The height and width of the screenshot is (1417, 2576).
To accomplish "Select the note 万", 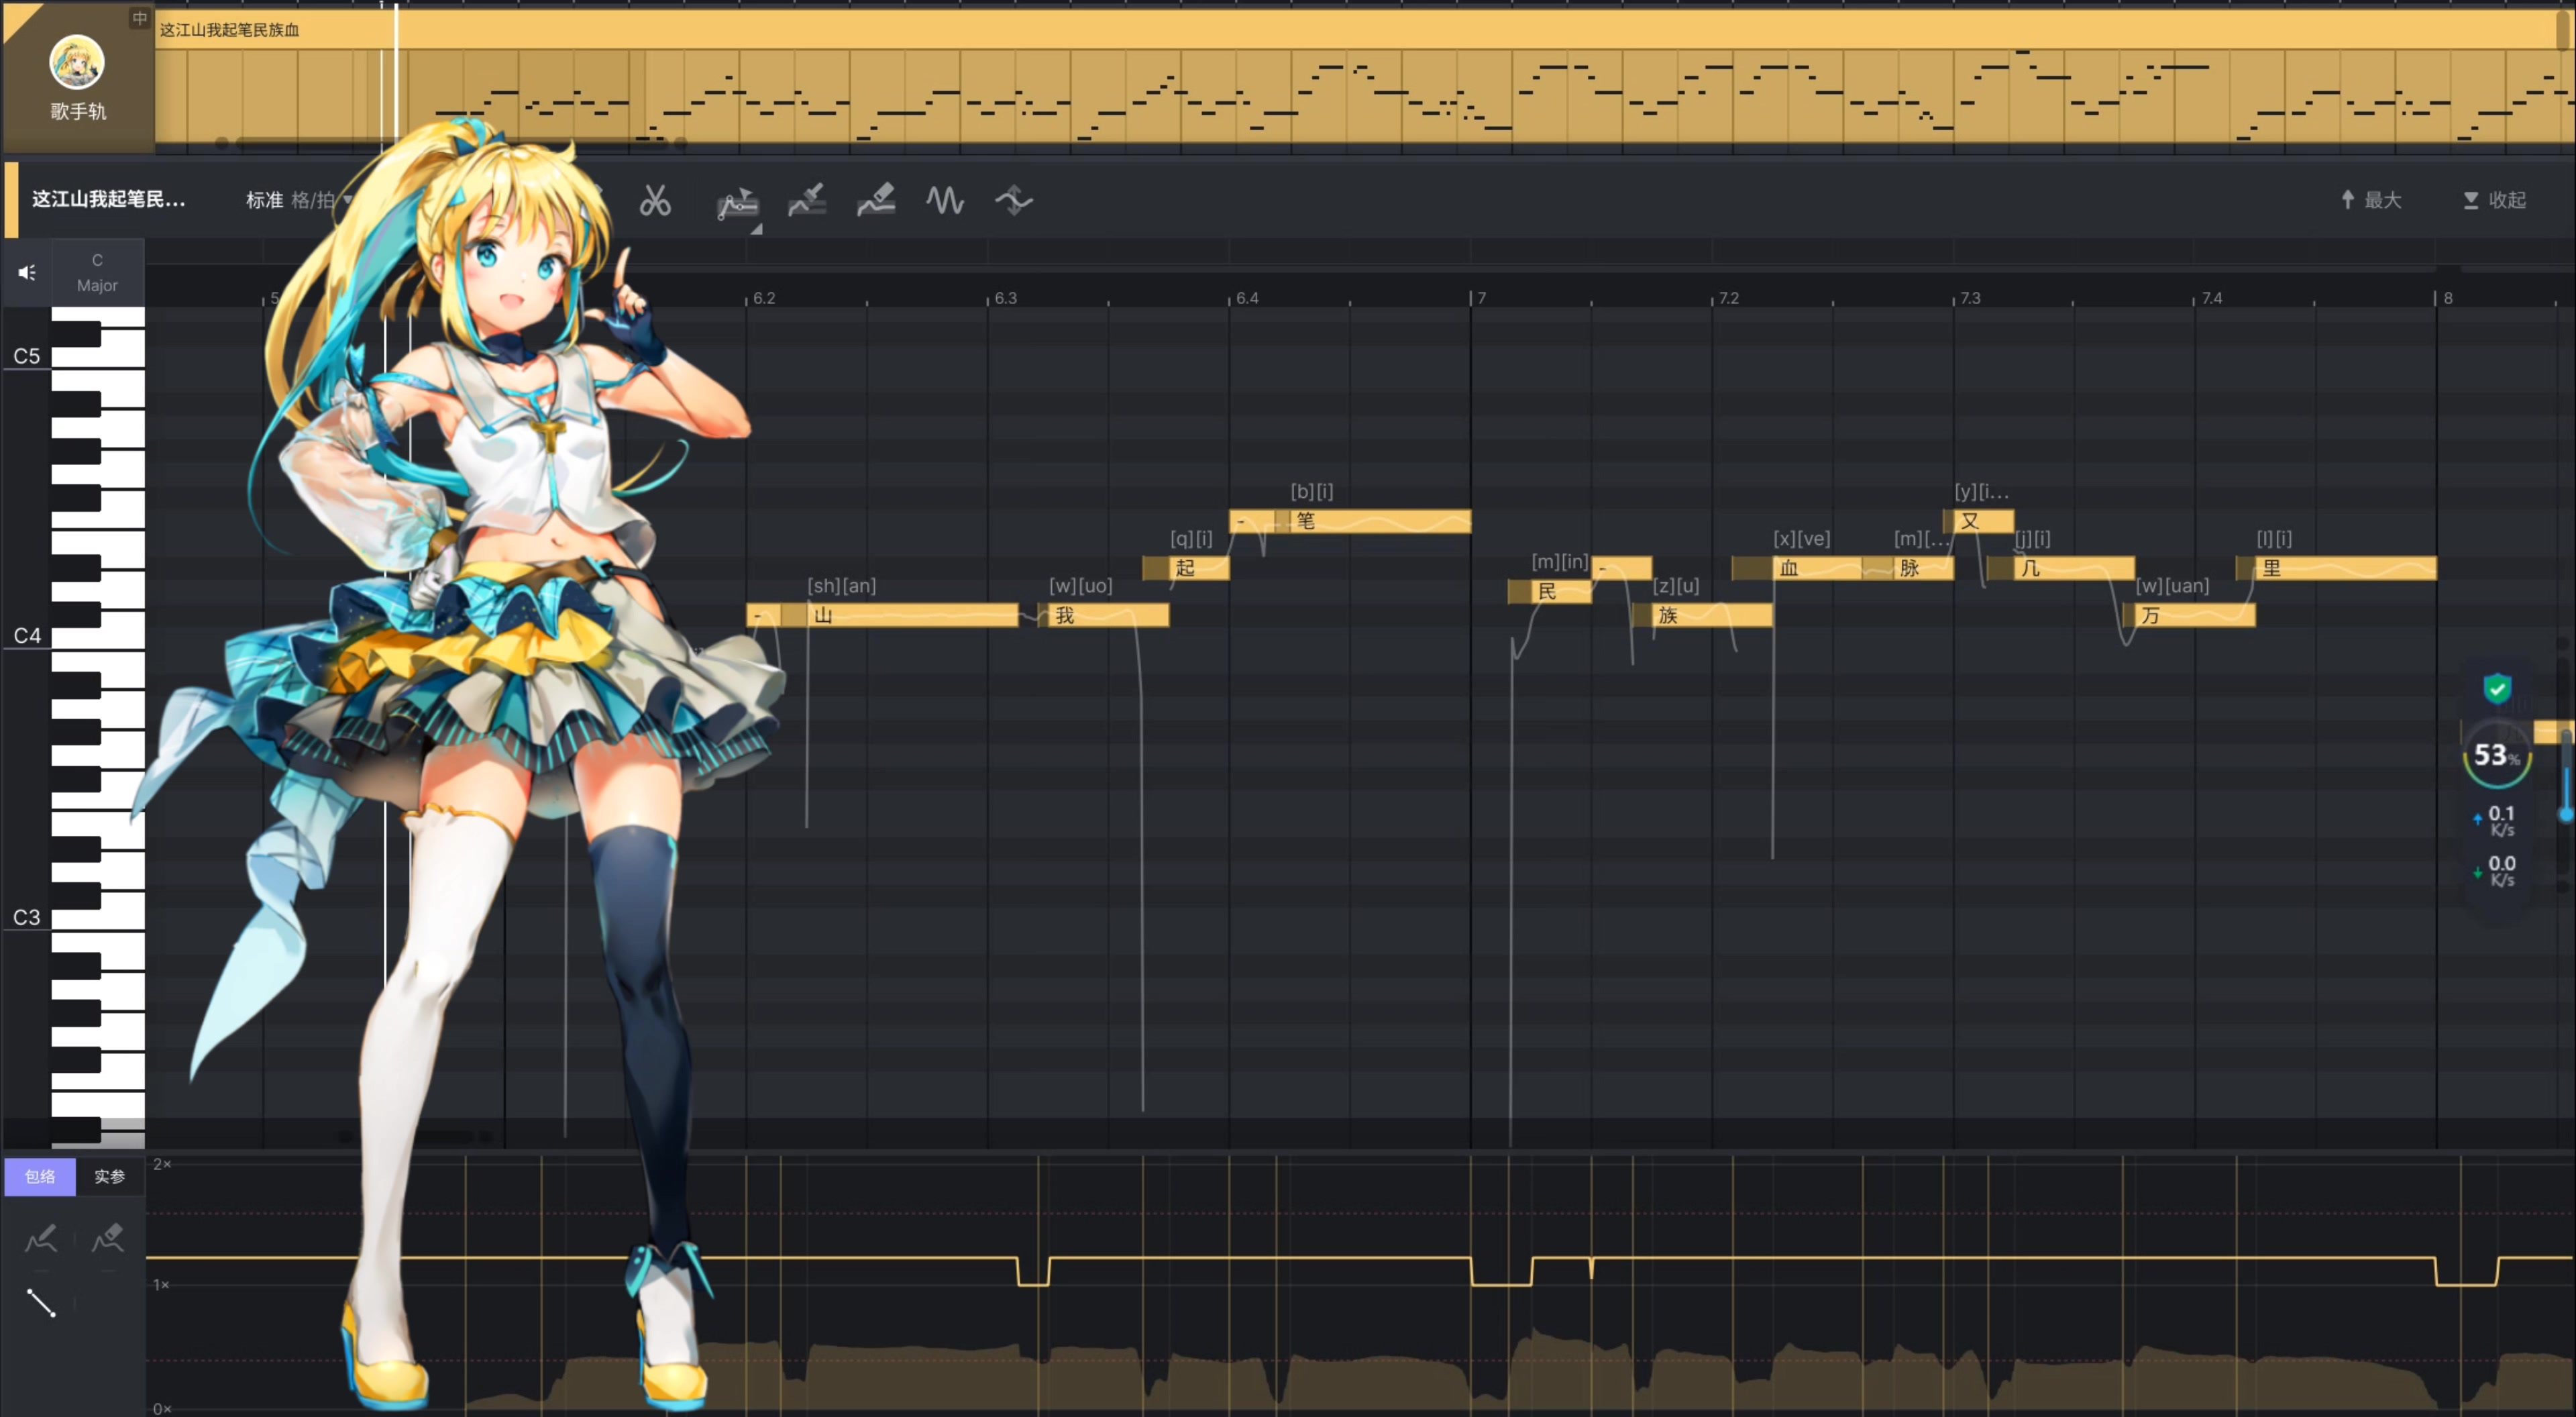I will pos(2195,615).
